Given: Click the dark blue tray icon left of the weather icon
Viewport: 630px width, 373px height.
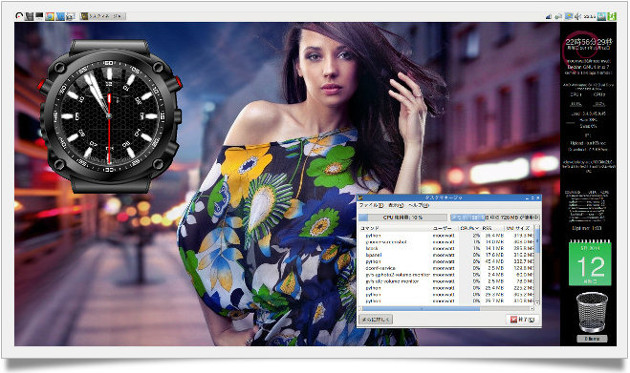Looking at the screenshot, I should (549, 16).
